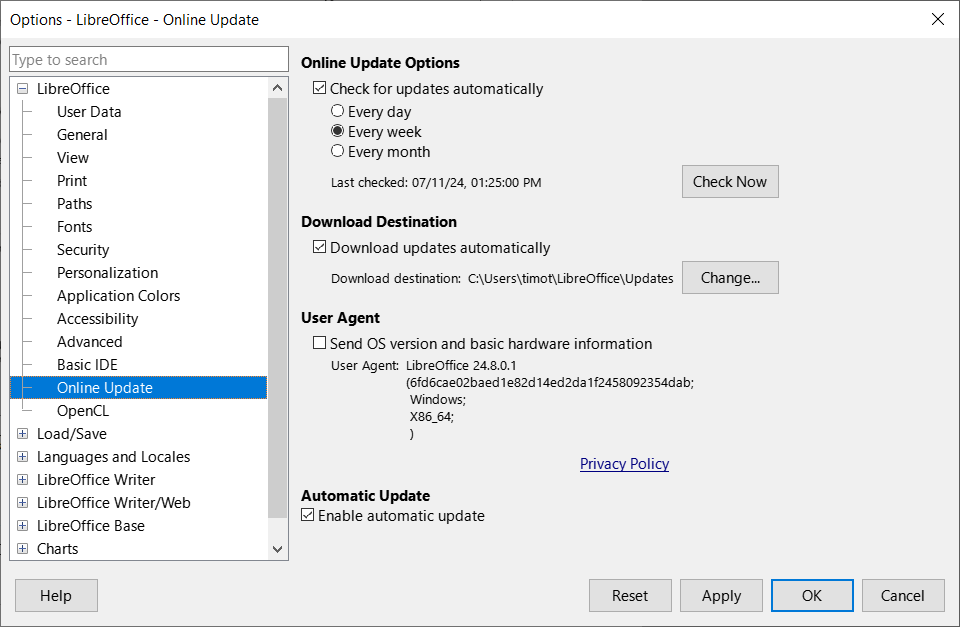Select the Fonts settings page
The width and height of the screenshot is (960, 627).
tap(75, 226)
